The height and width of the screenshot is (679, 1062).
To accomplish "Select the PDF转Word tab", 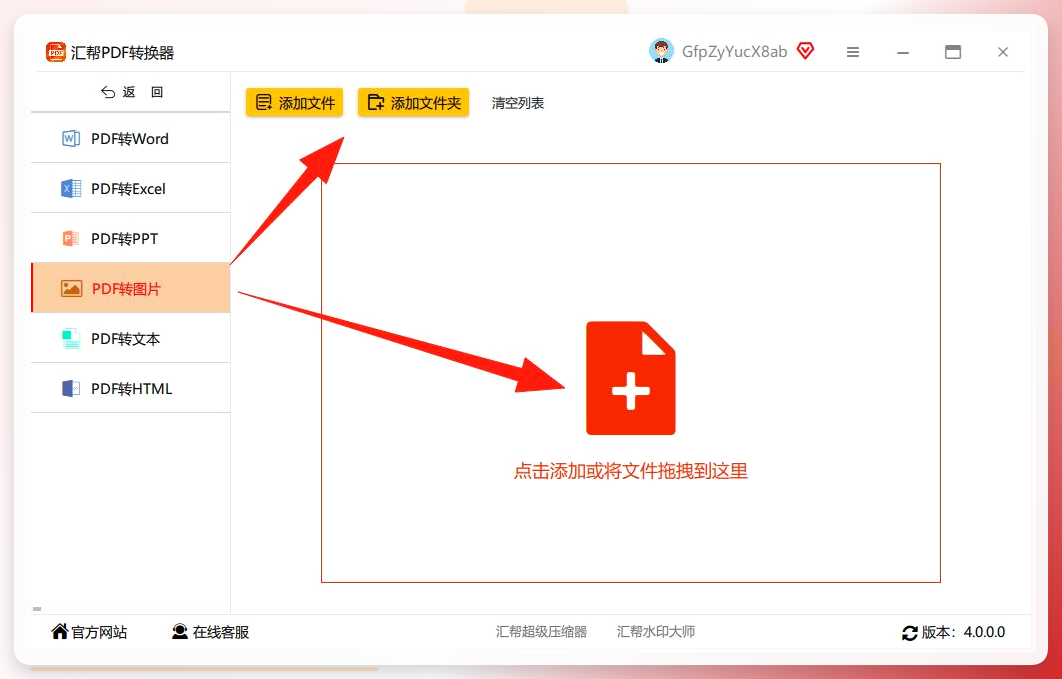I will [131, 138].
